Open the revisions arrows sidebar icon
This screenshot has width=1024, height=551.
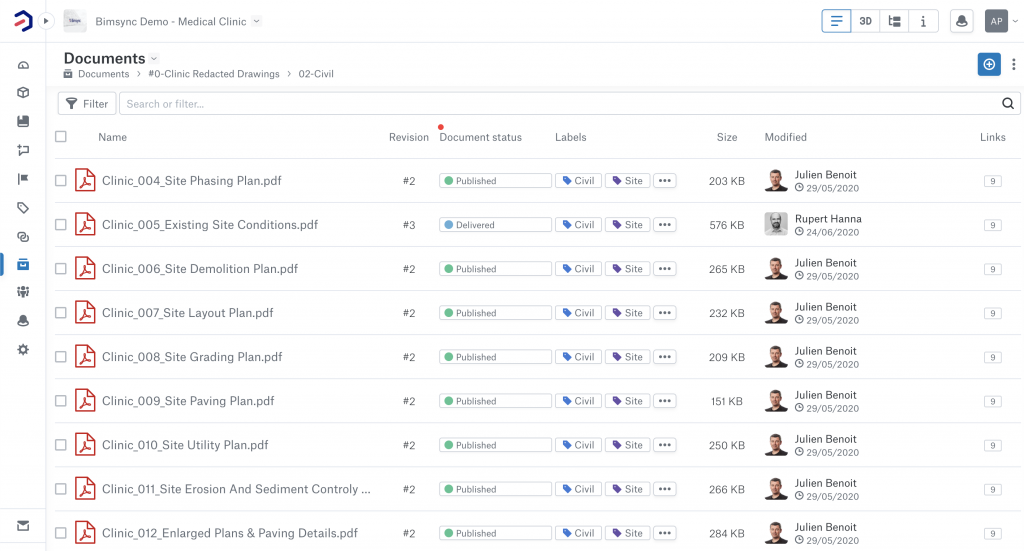(x=23, y=150)
